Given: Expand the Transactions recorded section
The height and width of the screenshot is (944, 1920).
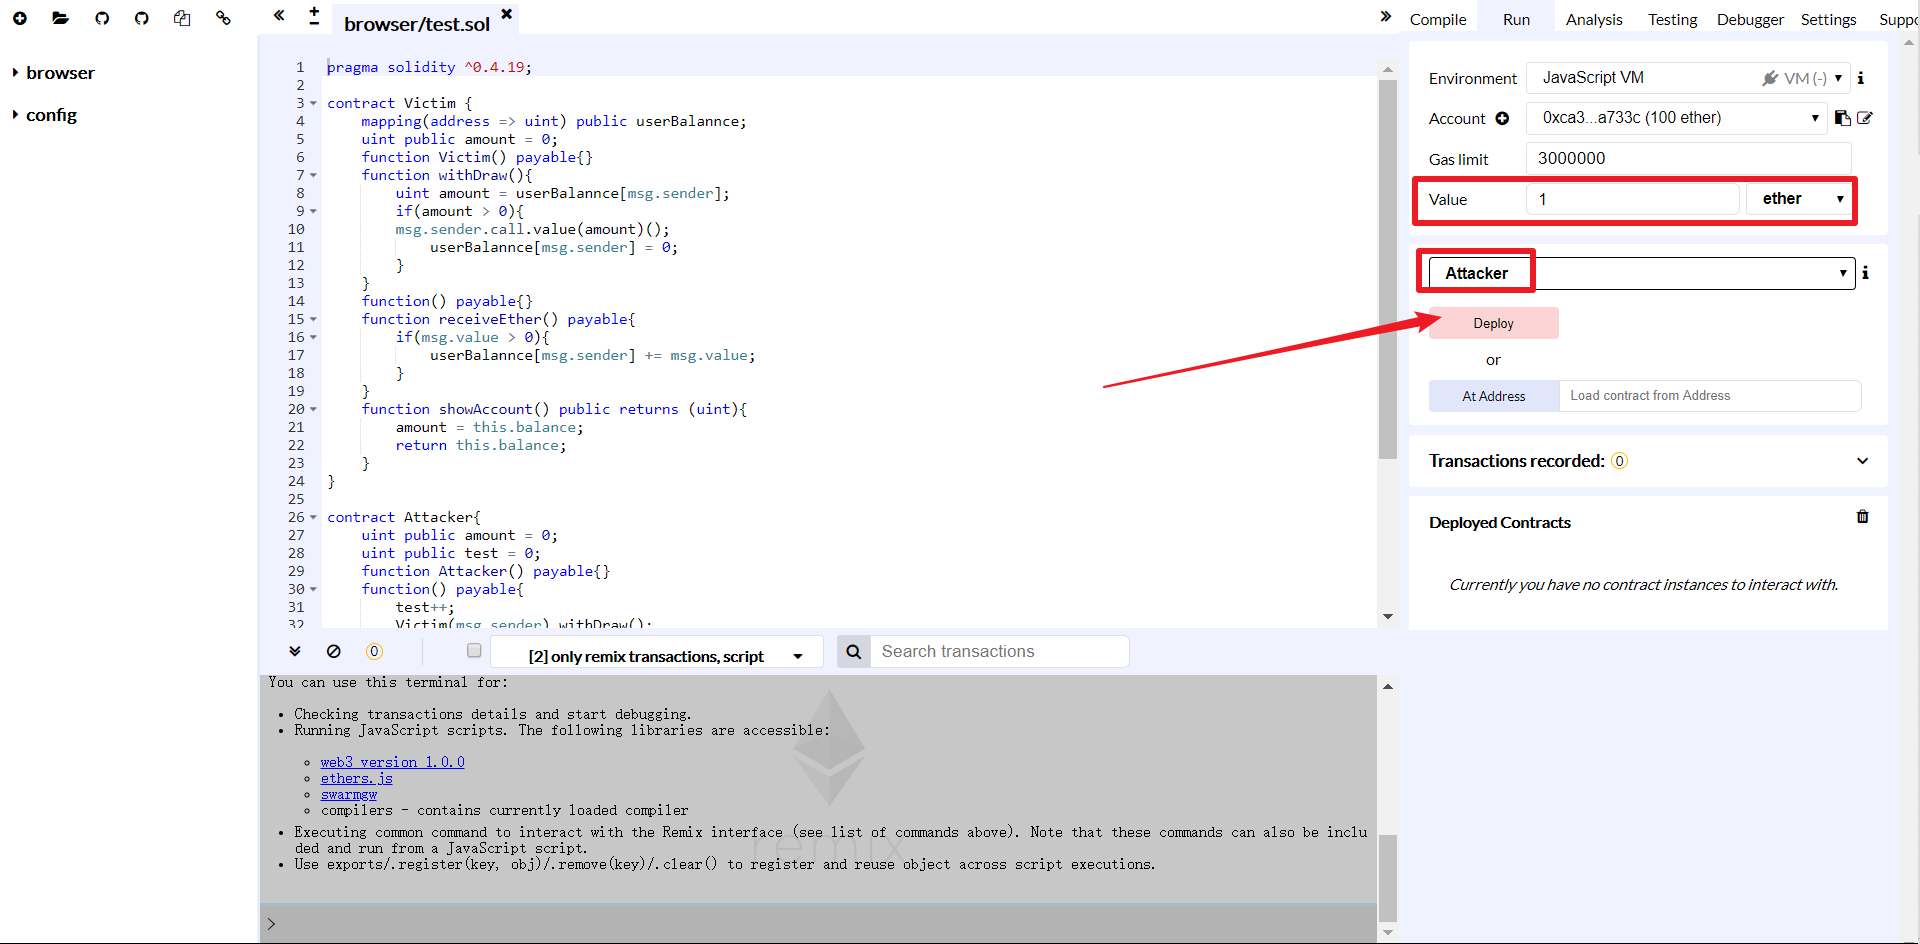Looking at the screenshot, I should 1862,461.
